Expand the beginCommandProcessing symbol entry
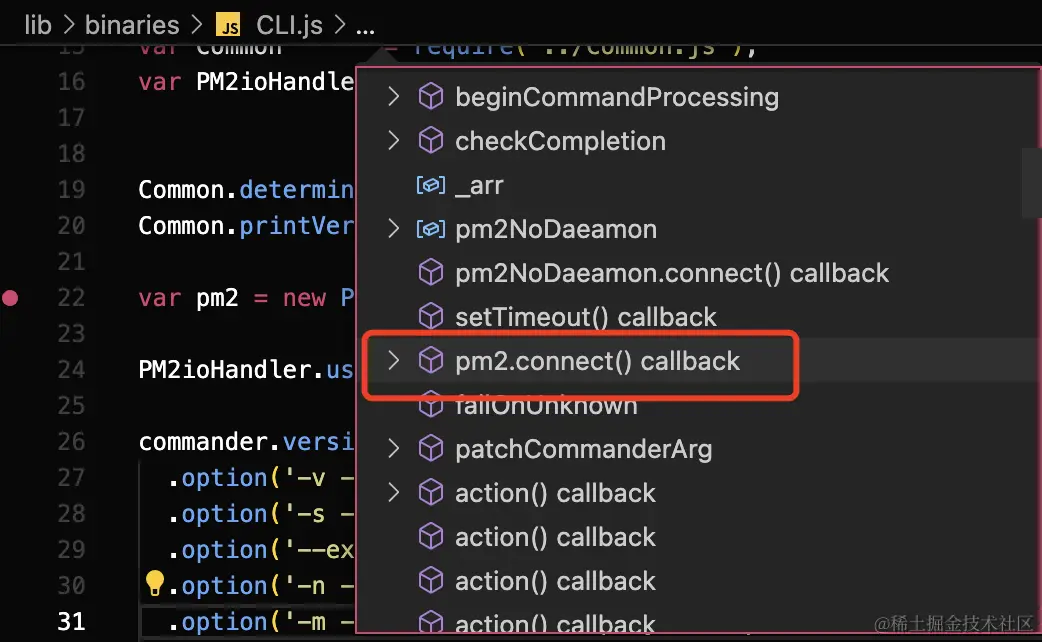 click(x=393, y=97)
